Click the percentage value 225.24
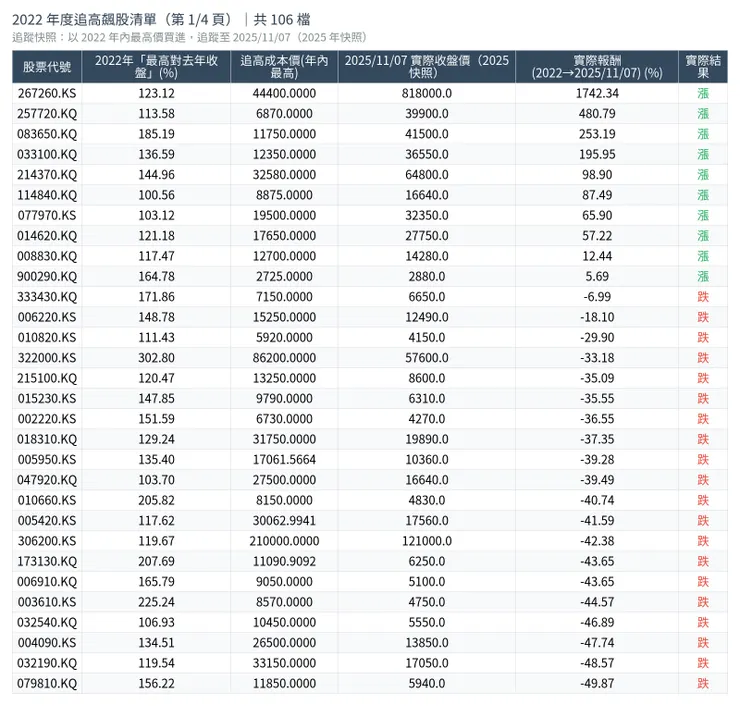This screenshot has height=706, width=740. tap(156, 602)
